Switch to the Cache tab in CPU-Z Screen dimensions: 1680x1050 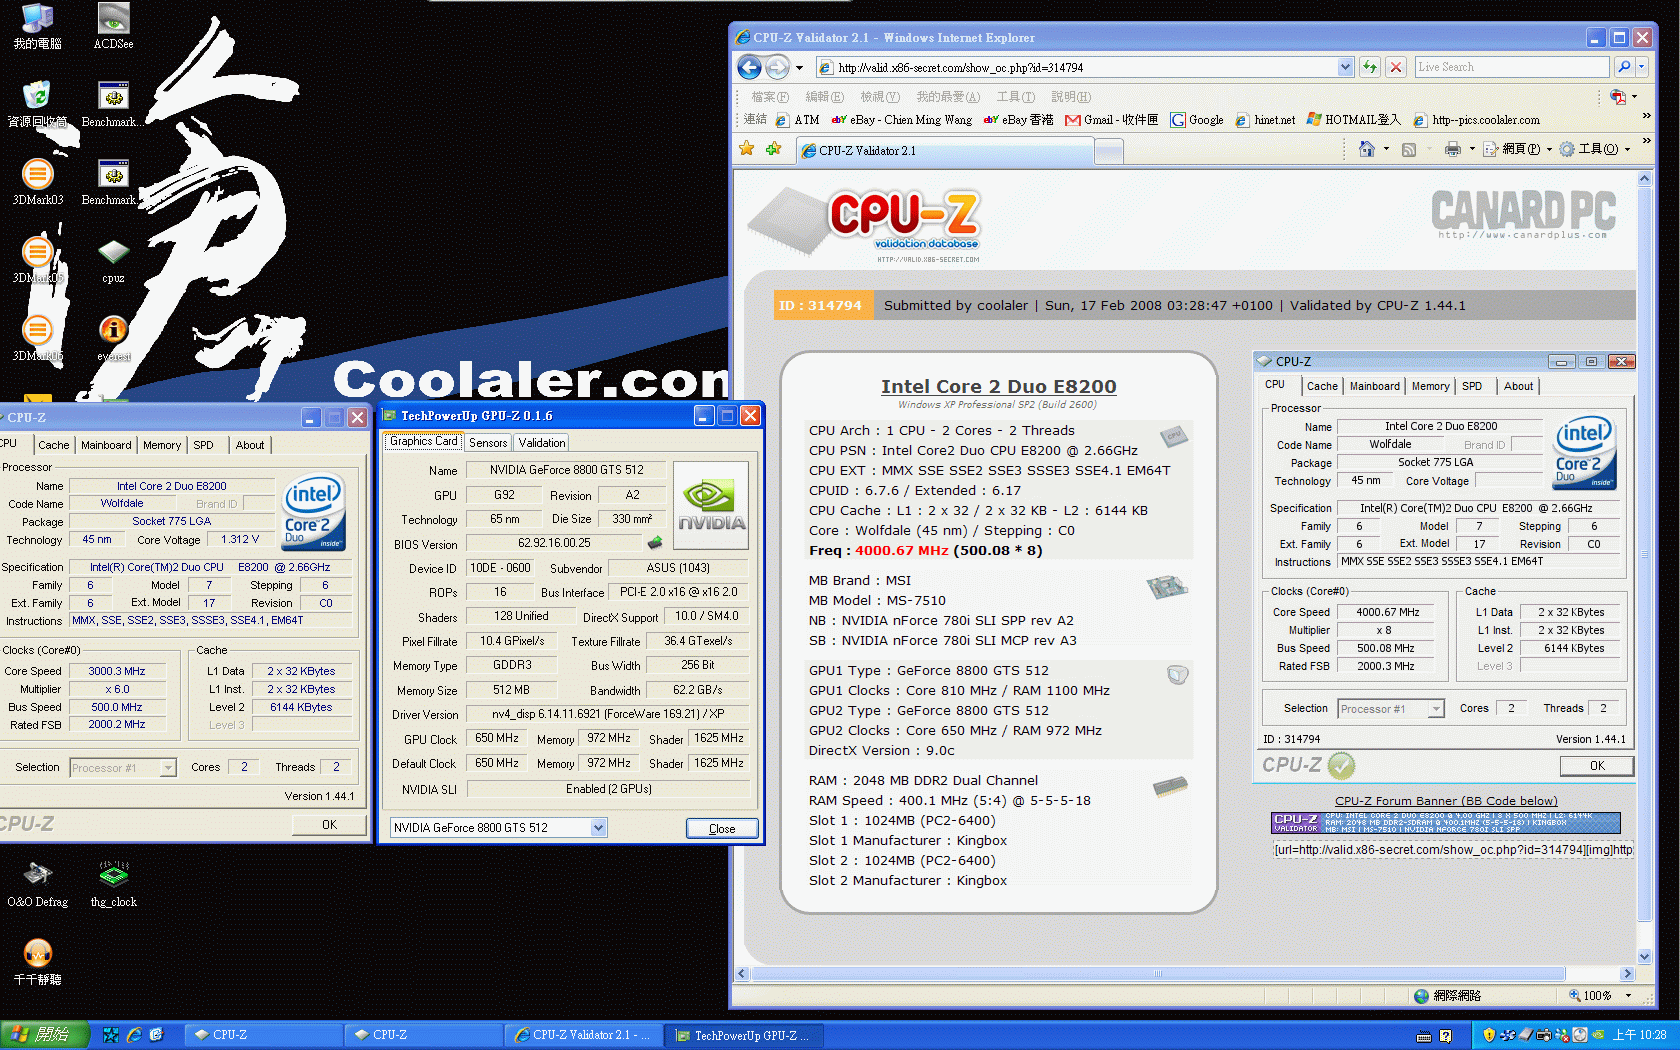[x=53, y=445]
